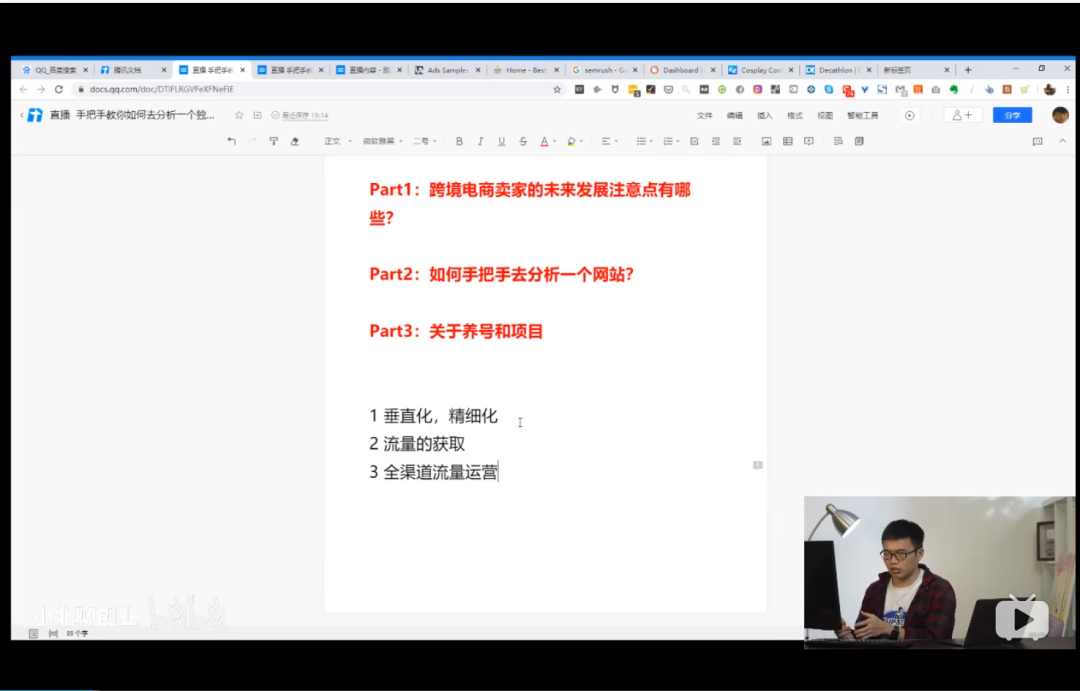This screenshot has height=691, width=1080.
Task: Toggle italic text formatting
Action: click(480, 142)
